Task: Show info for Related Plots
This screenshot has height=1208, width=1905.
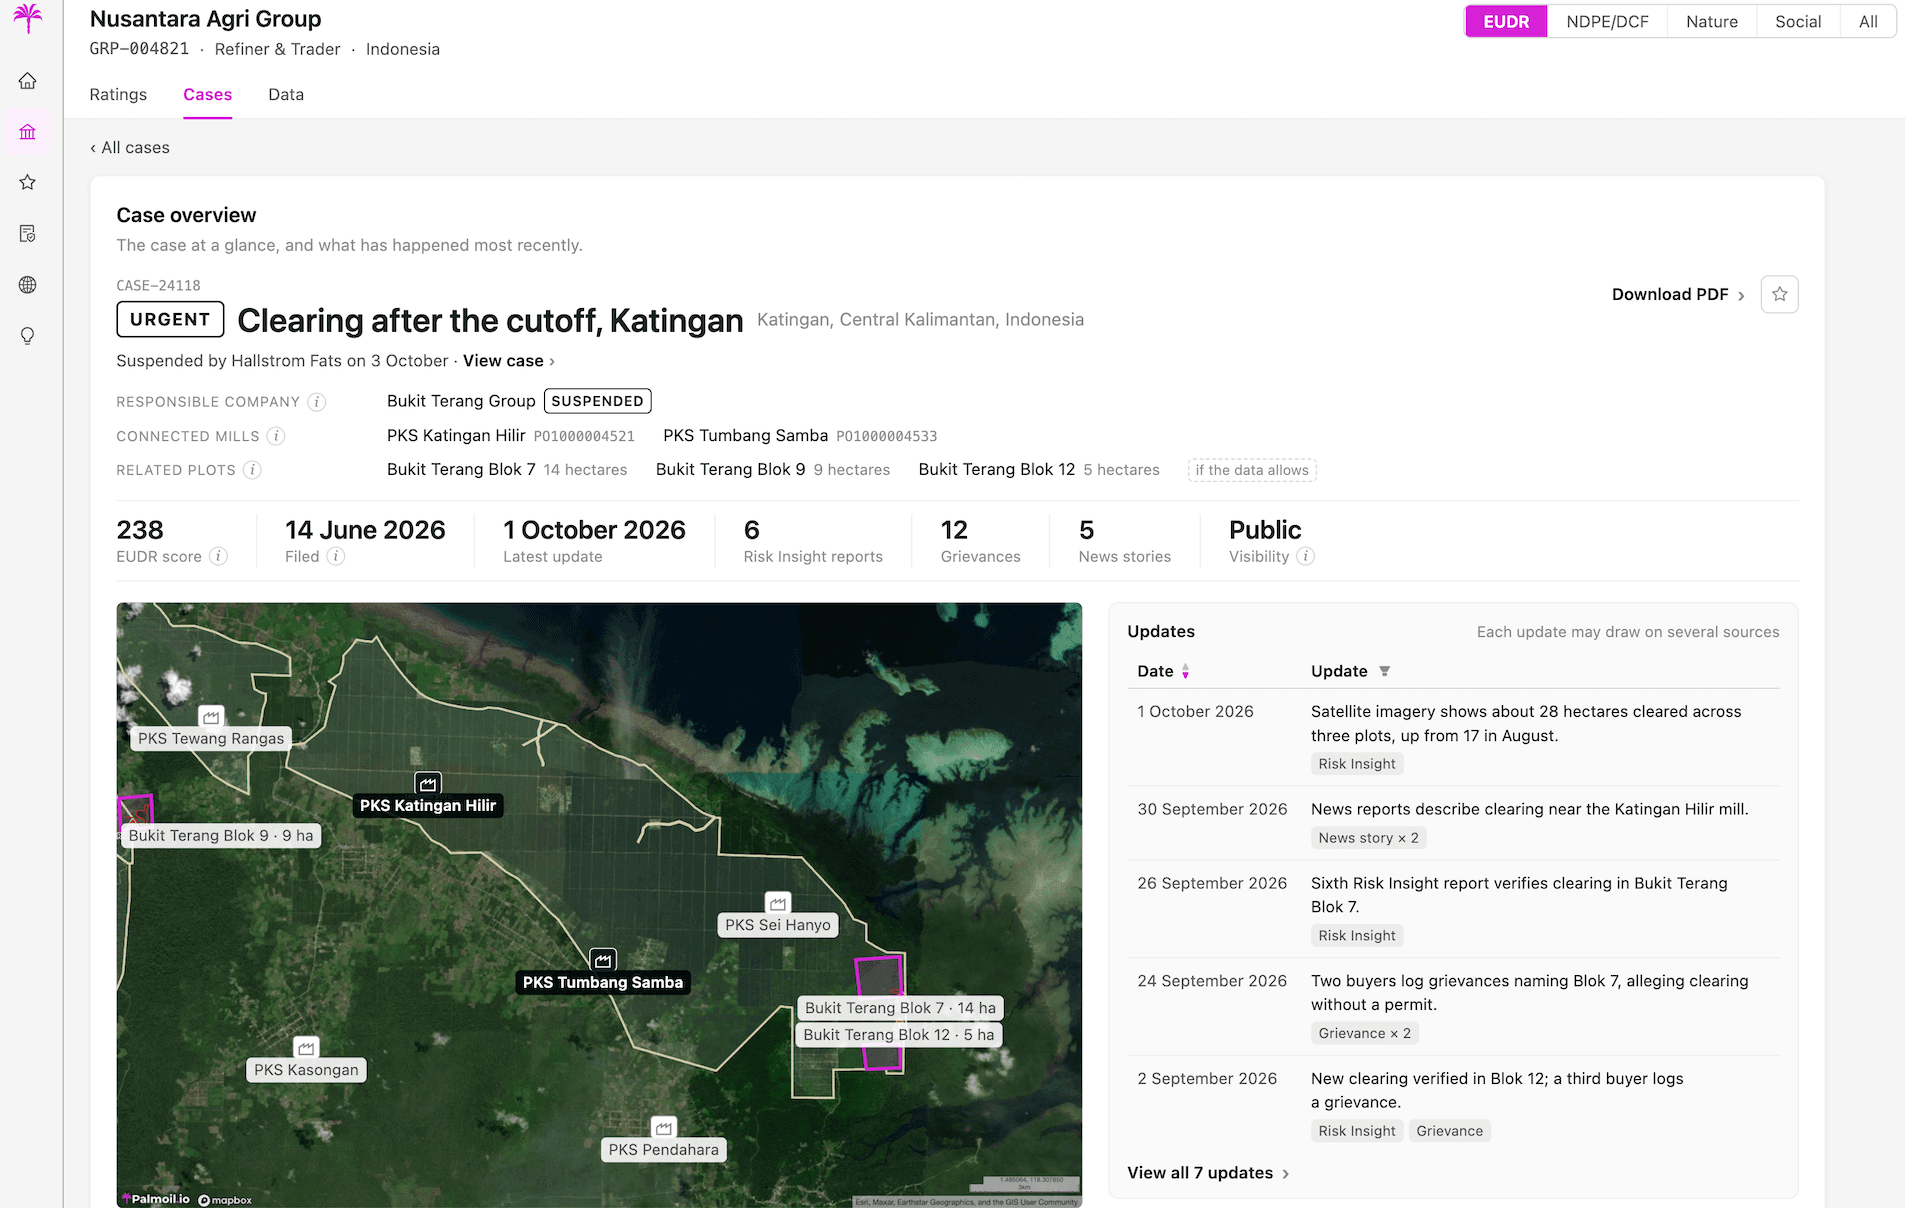Action: (253, 470)
